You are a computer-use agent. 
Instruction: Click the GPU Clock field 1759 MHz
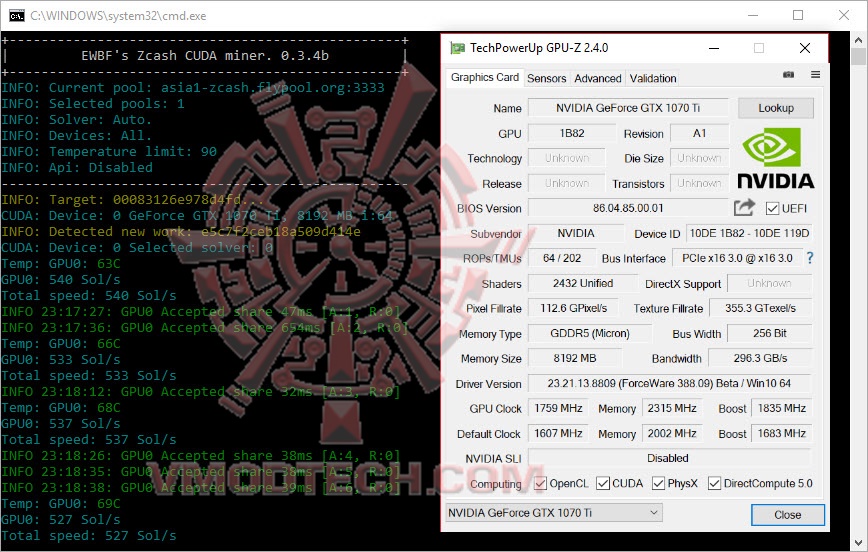[558, 408]
